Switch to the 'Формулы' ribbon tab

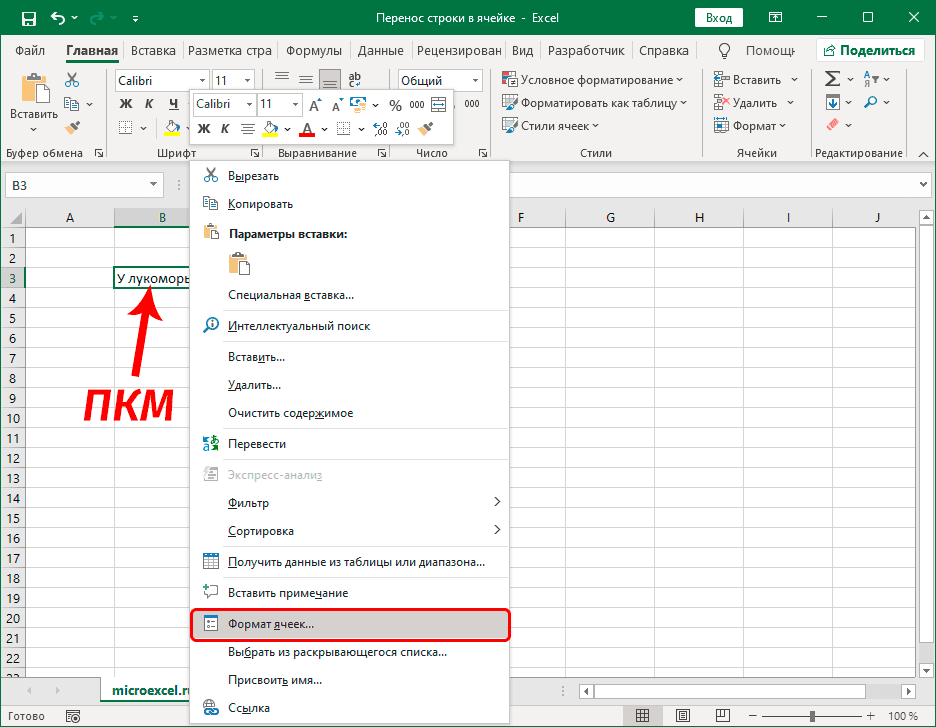(313, 50)
